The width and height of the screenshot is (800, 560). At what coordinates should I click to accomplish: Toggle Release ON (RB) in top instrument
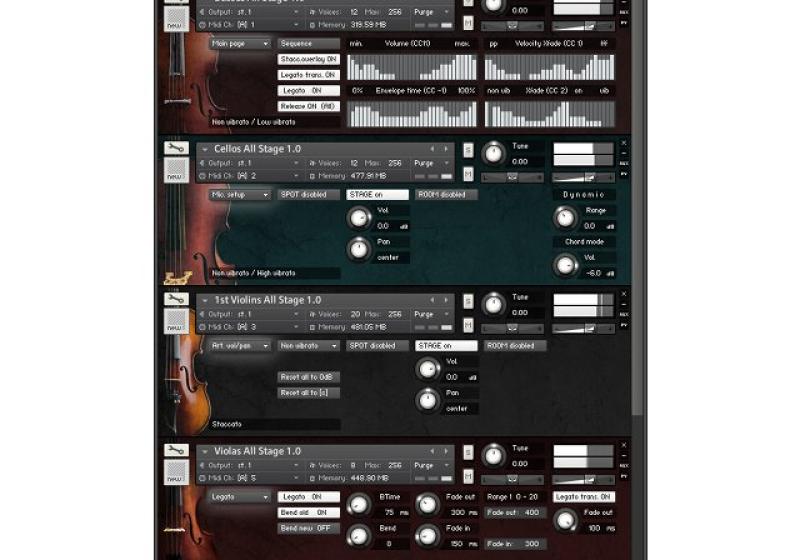[x=309, y=106]
